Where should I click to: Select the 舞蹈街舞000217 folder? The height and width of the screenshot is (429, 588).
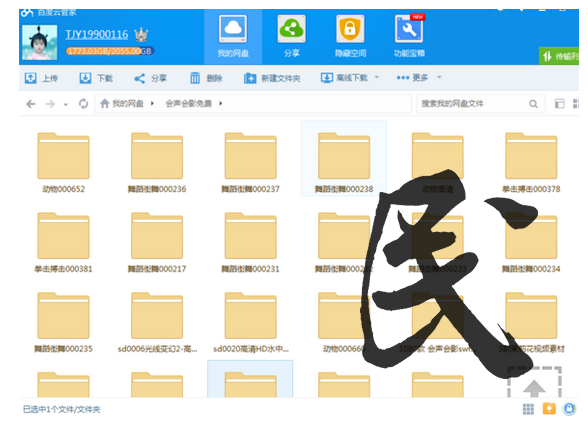(x=157, y=242)
